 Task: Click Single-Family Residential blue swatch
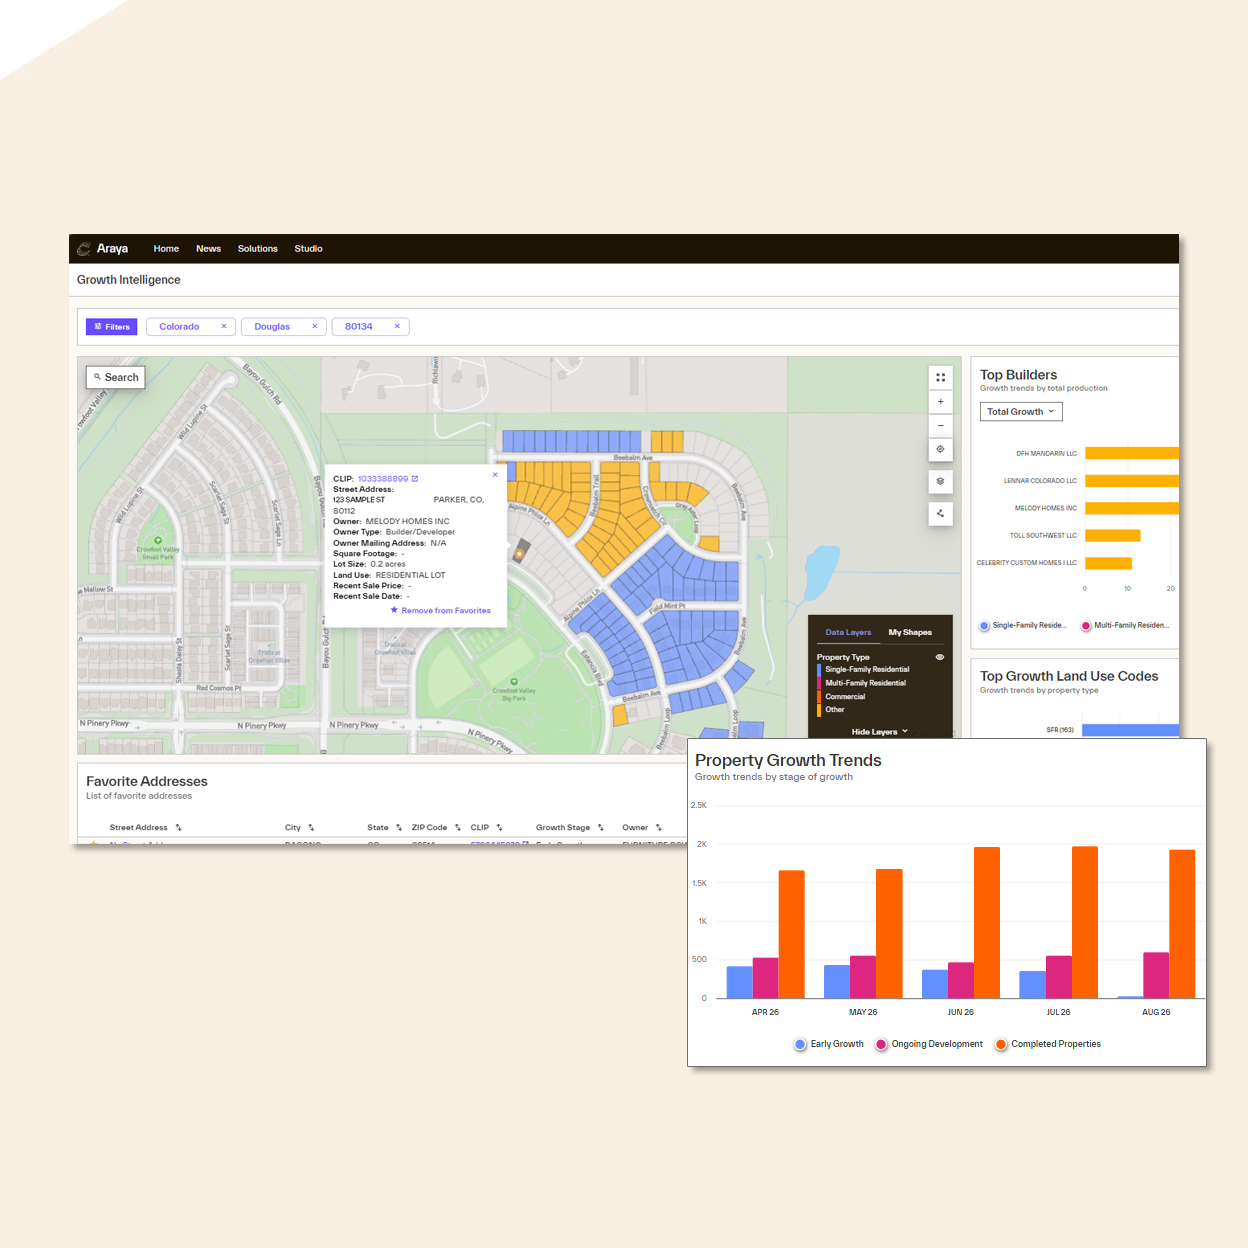[819, 670]
